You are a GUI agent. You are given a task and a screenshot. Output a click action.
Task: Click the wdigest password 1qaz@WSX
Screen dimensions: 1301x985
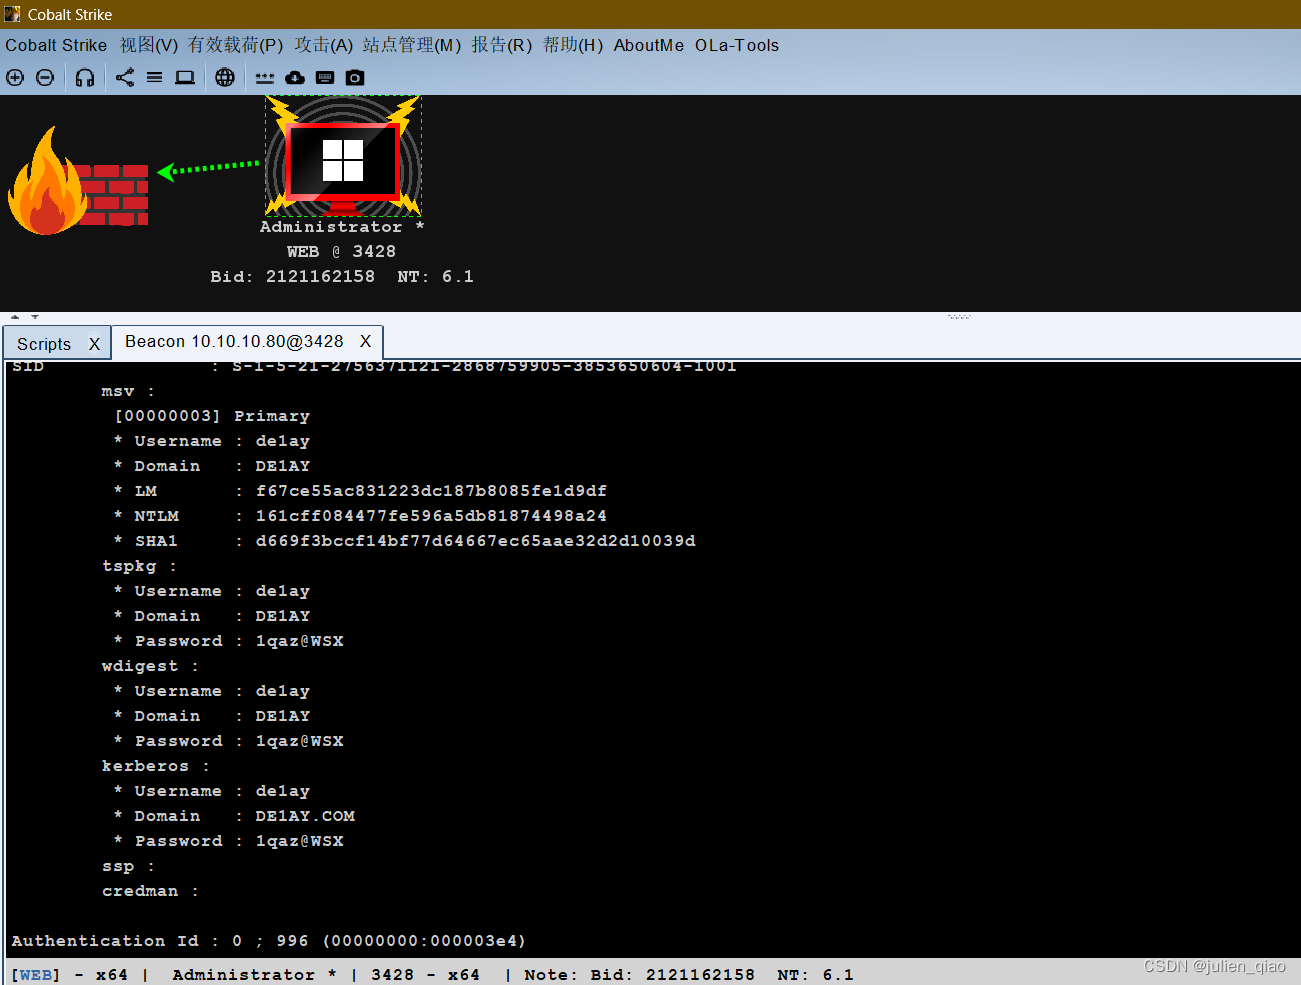coord(299,741)
